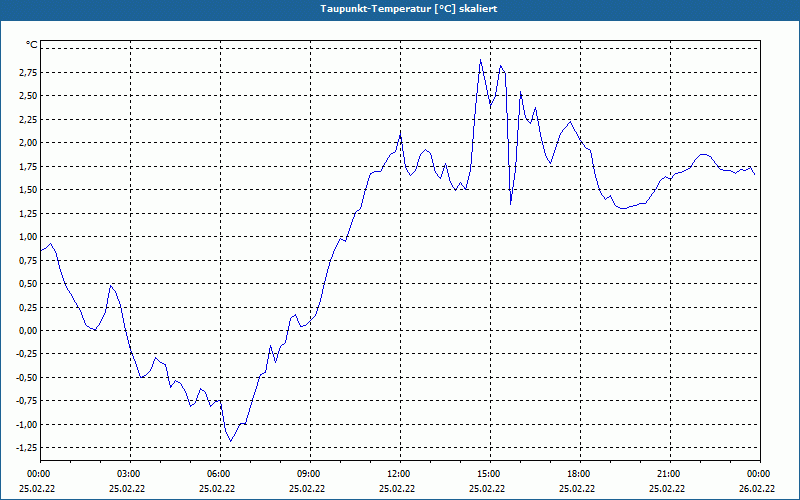Click the -0,50 y-axis label
This screenshot has height=500, width=800.
click(27, 378)
